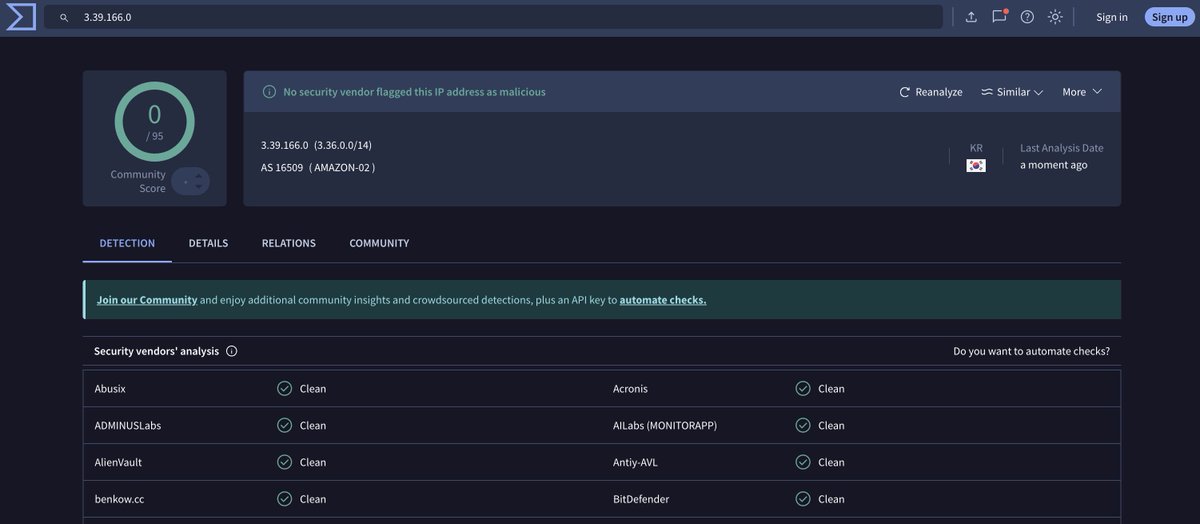Viewport: 1200px width, 524px height.
Task: Open the automate checks link
Action: [x=663, y=300]
